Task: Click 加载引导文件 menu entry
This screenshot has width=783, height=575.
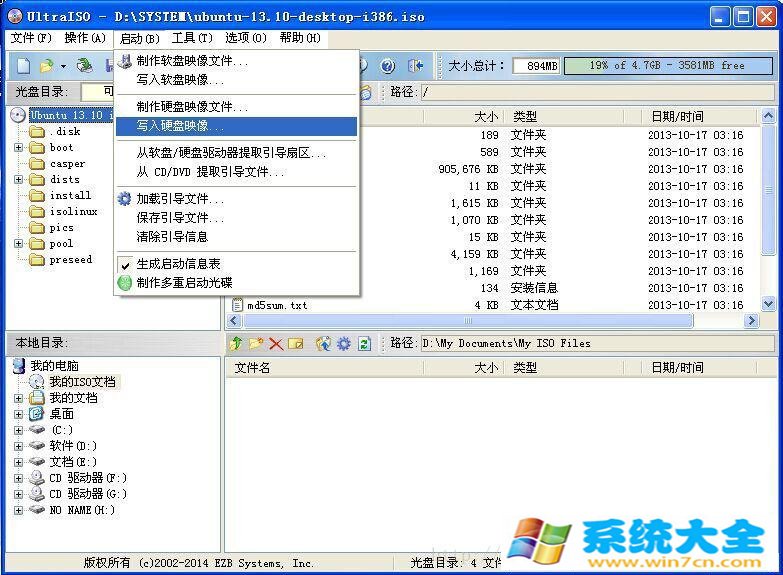Action: pyautogui.click(x=180, y=199)
